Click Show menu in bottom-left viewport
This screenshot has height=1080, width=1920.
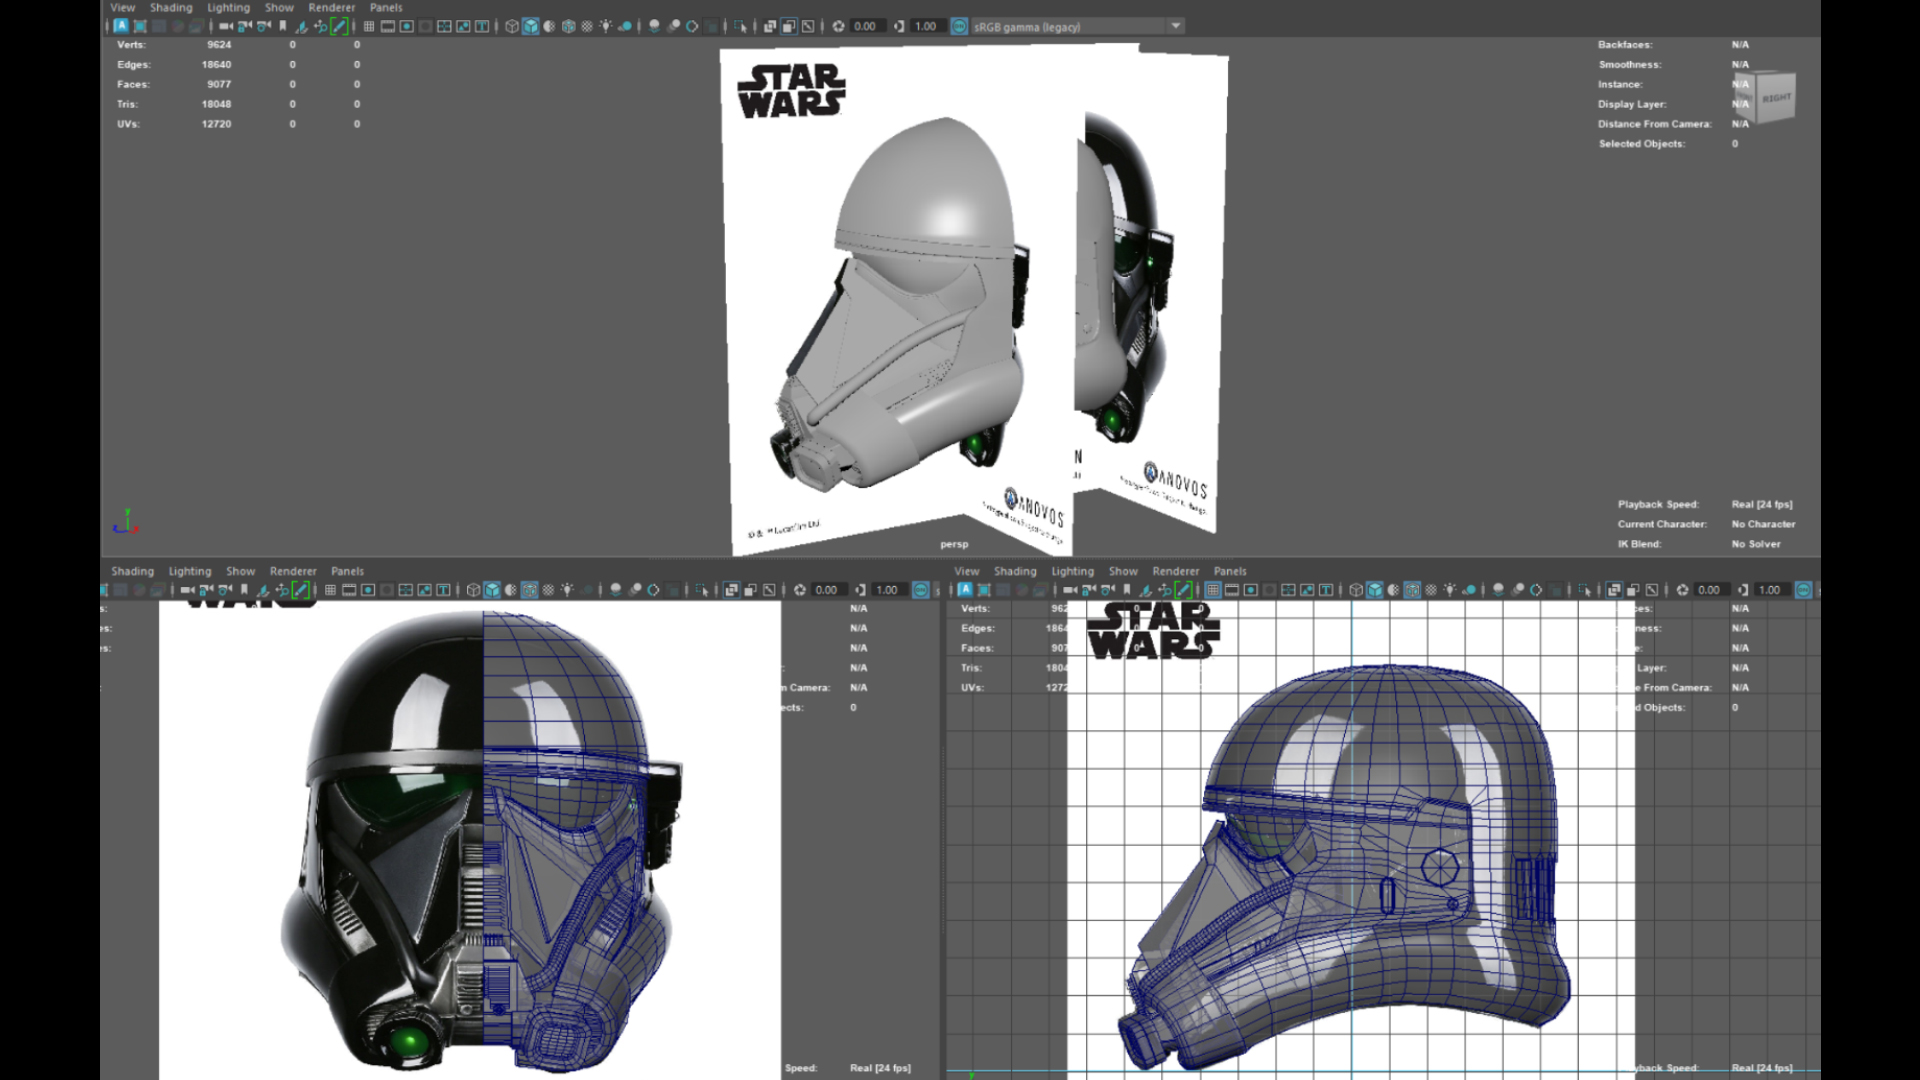pyautogui.click(x=240, y=571)
